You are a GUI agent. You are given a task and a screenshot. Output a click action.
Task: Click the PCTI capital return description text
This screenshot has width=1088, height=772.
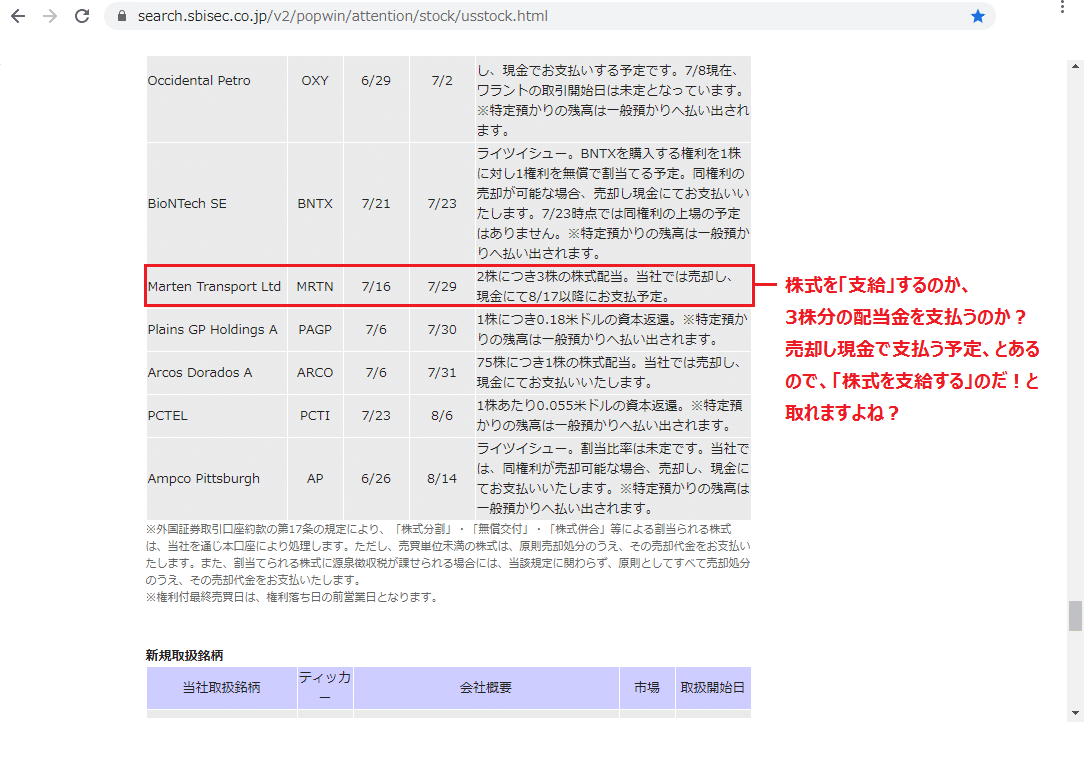(610, 415)
